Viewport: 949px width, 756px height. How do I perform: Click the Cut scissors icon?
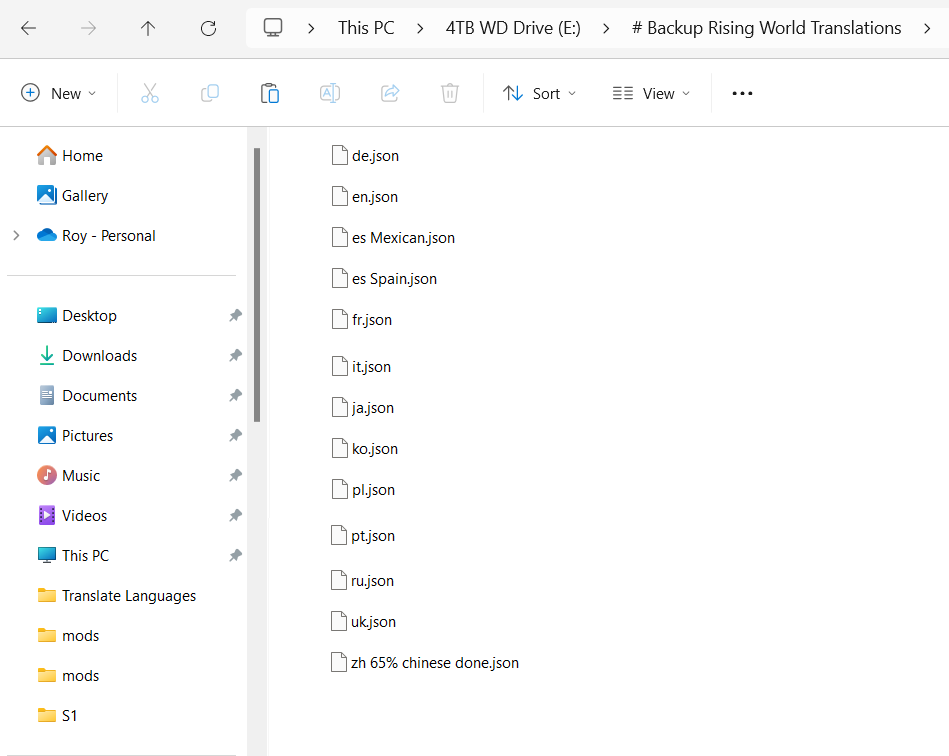click(x=150, y=93)
